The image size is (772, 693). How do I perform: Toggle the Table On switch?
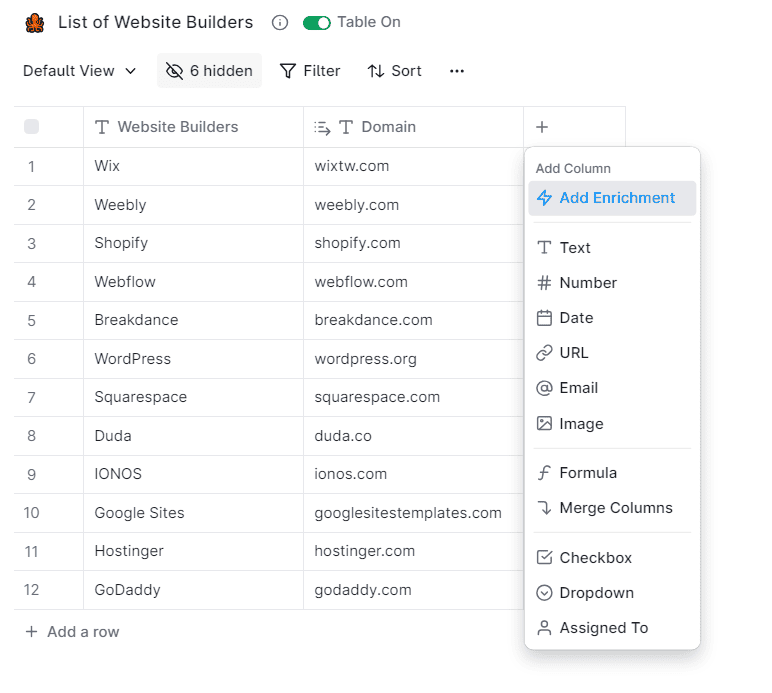click(x=317, y=23)
